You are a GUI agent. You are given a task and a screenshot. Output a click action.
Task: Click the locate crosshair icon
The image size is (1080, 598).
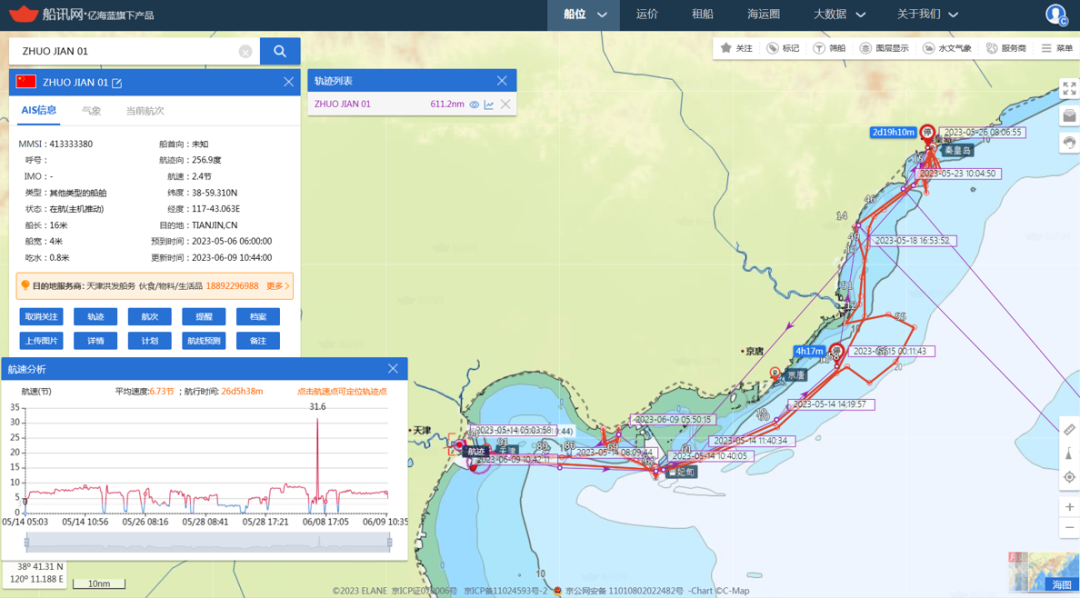(1069, 477)
